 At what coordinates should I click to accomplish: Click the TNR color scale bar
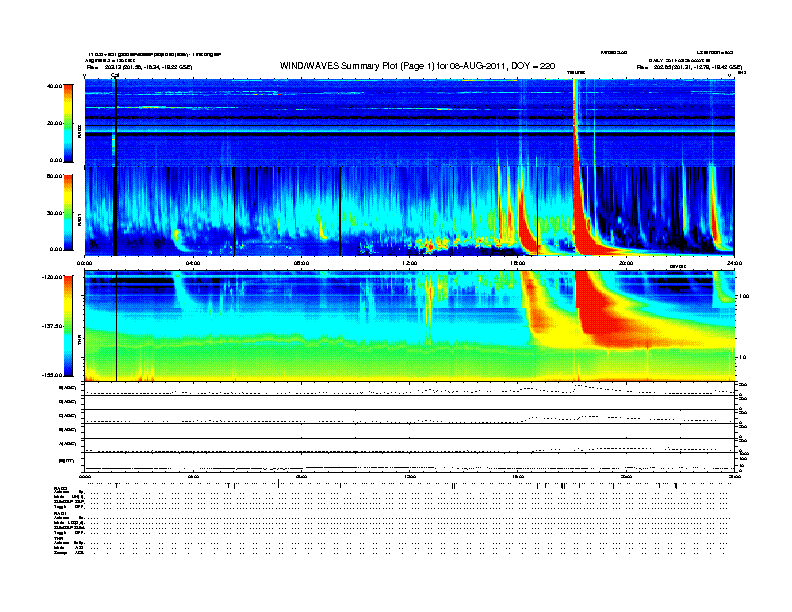[x=68, y=326]
